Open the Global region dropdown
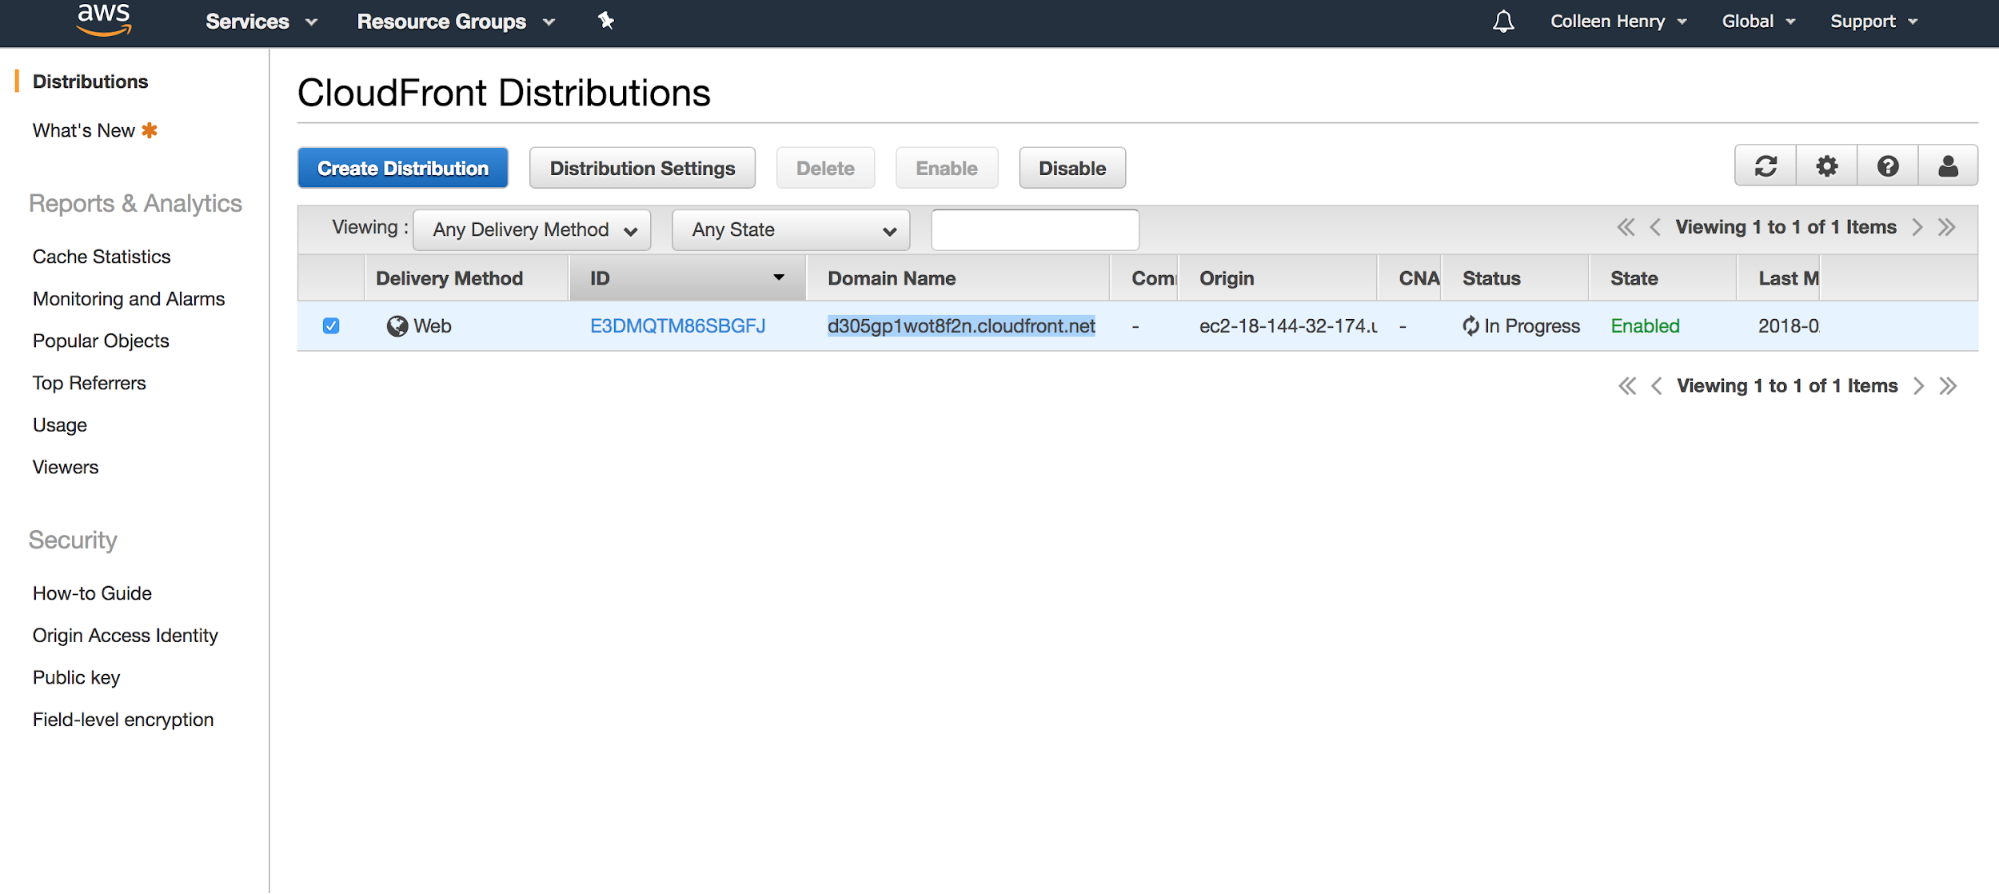Screen dimensions: 1999x894 pos(1759,21)
